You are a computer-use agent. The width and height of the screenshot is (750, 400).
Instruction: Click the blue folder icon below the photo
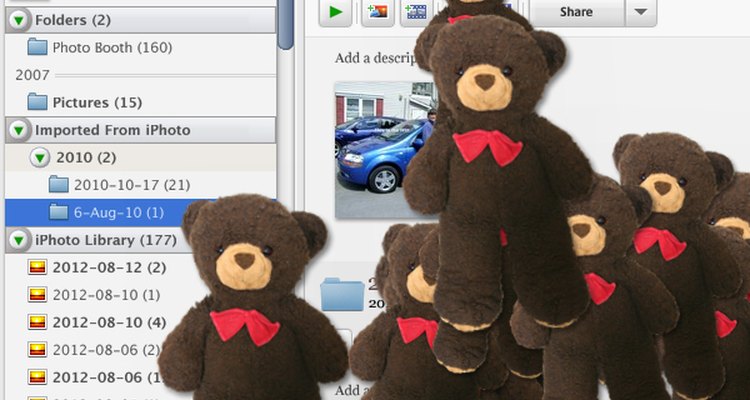click(x=342, y=294)
